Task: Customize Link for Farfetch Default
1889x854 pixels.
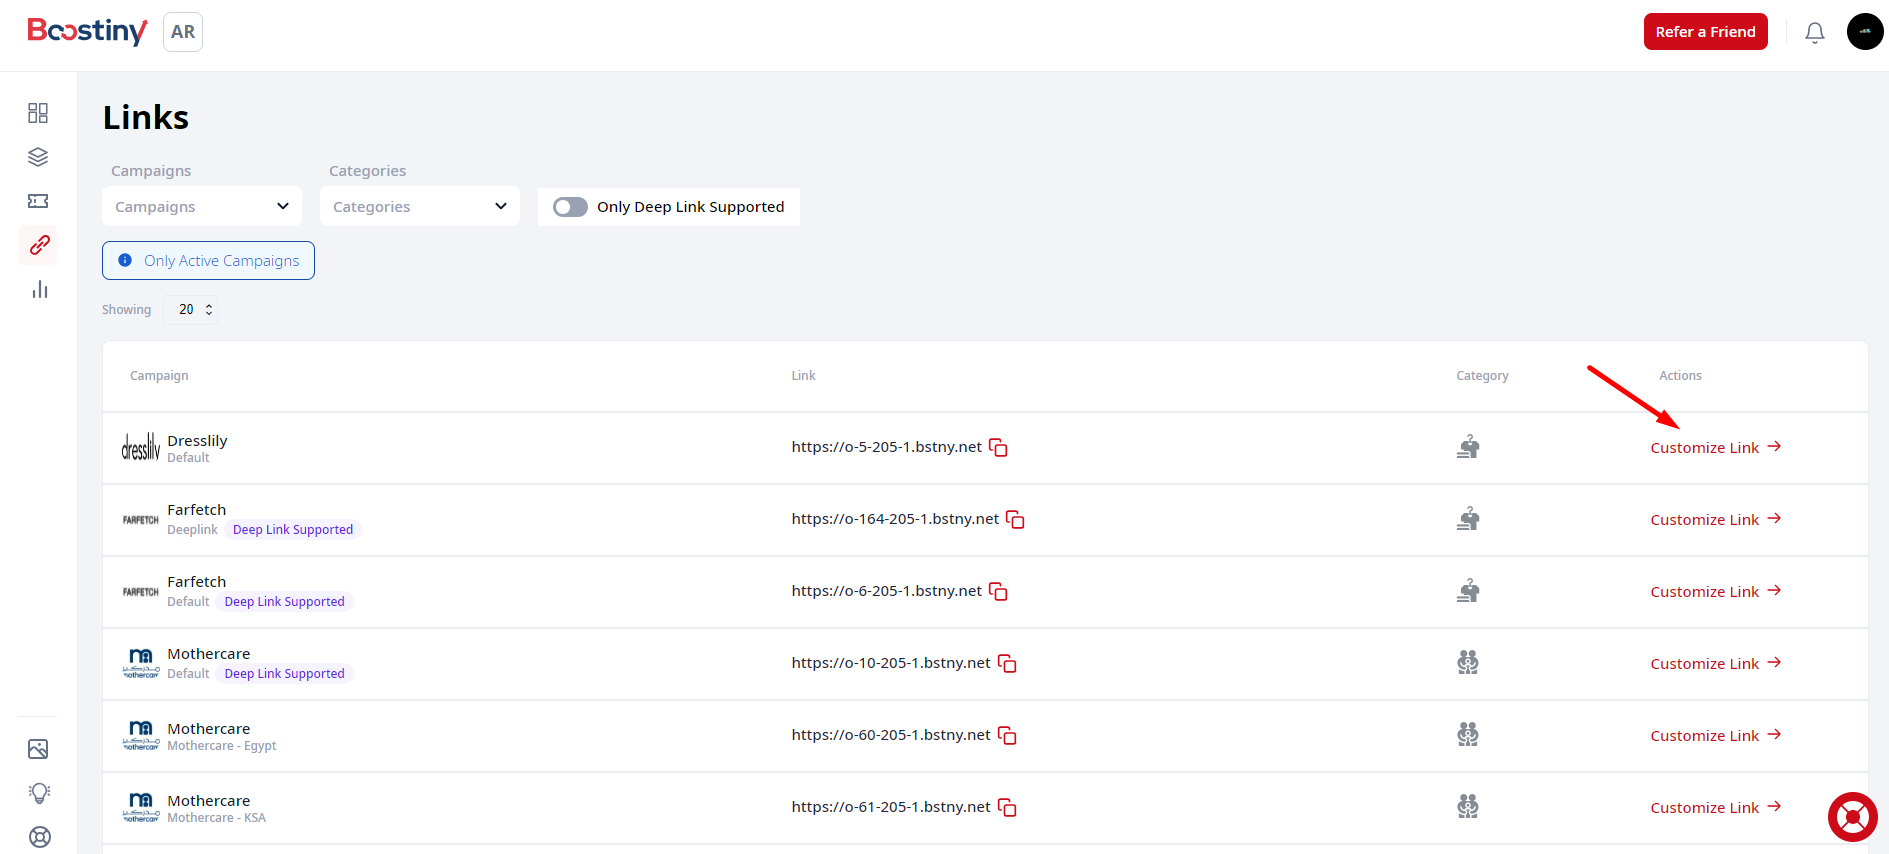Action: (x=1716, y=591)
